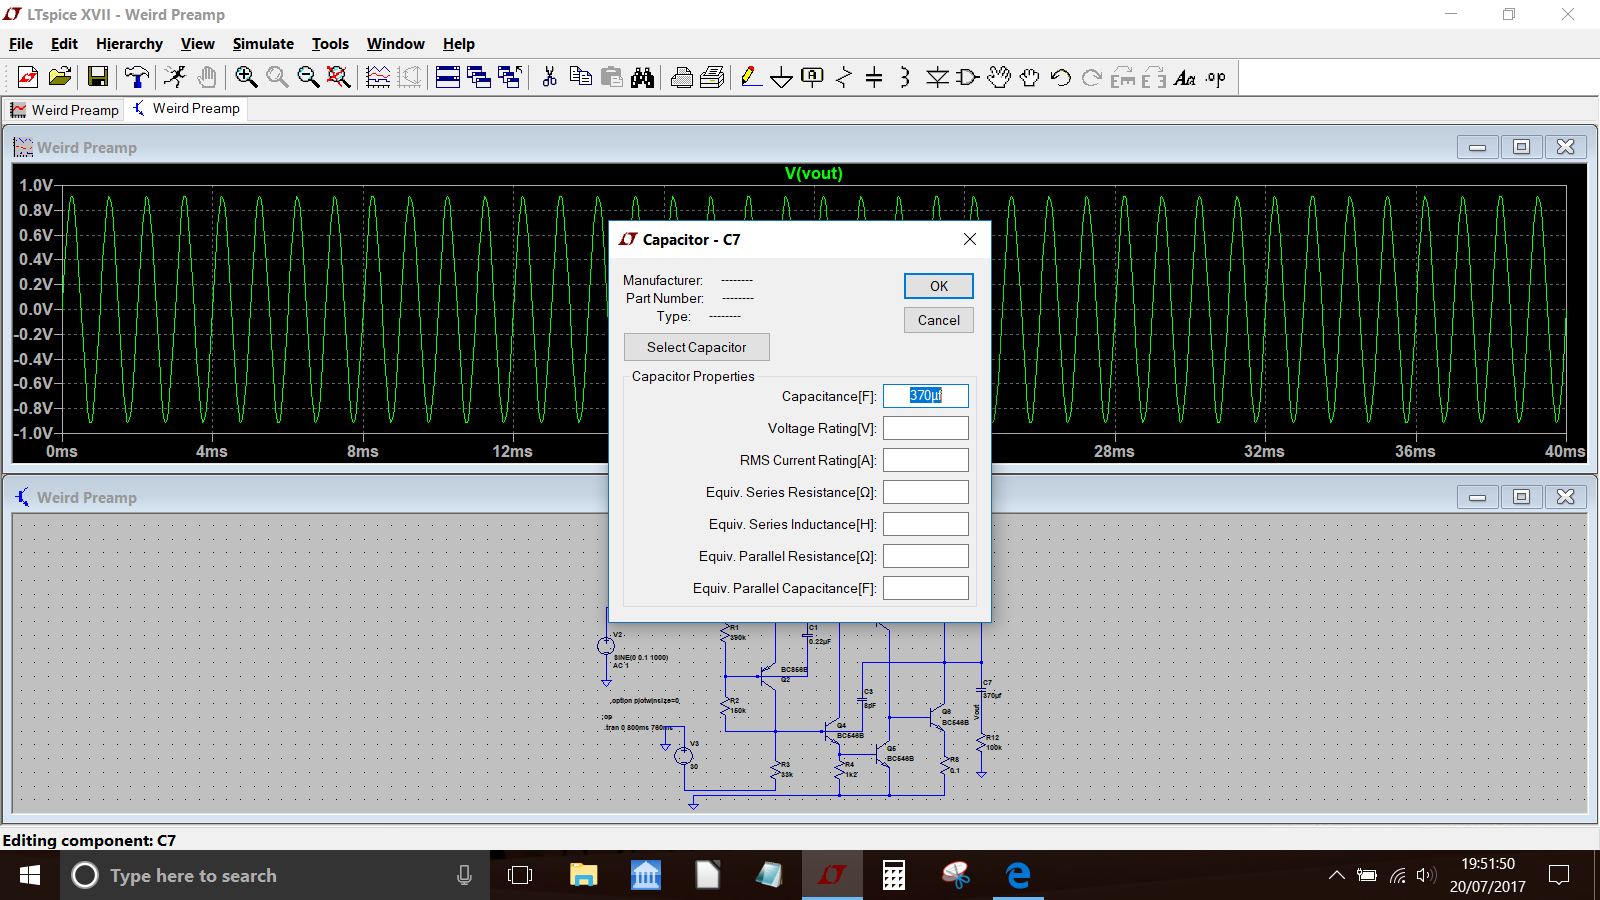Click the V(vout) trace label
Screen dimensions: 1600x900
(x=813, y=174)
